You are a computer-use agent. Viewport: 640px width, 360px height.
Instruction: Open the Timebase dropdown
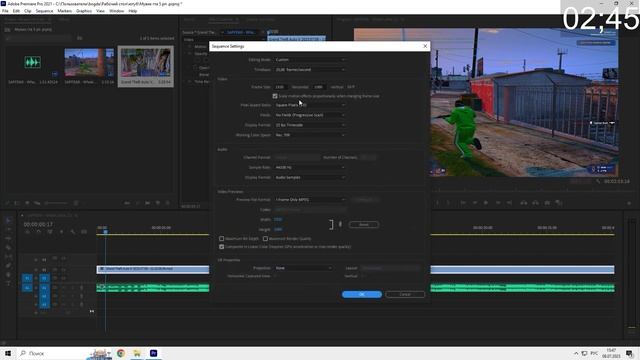coord(310,70)
